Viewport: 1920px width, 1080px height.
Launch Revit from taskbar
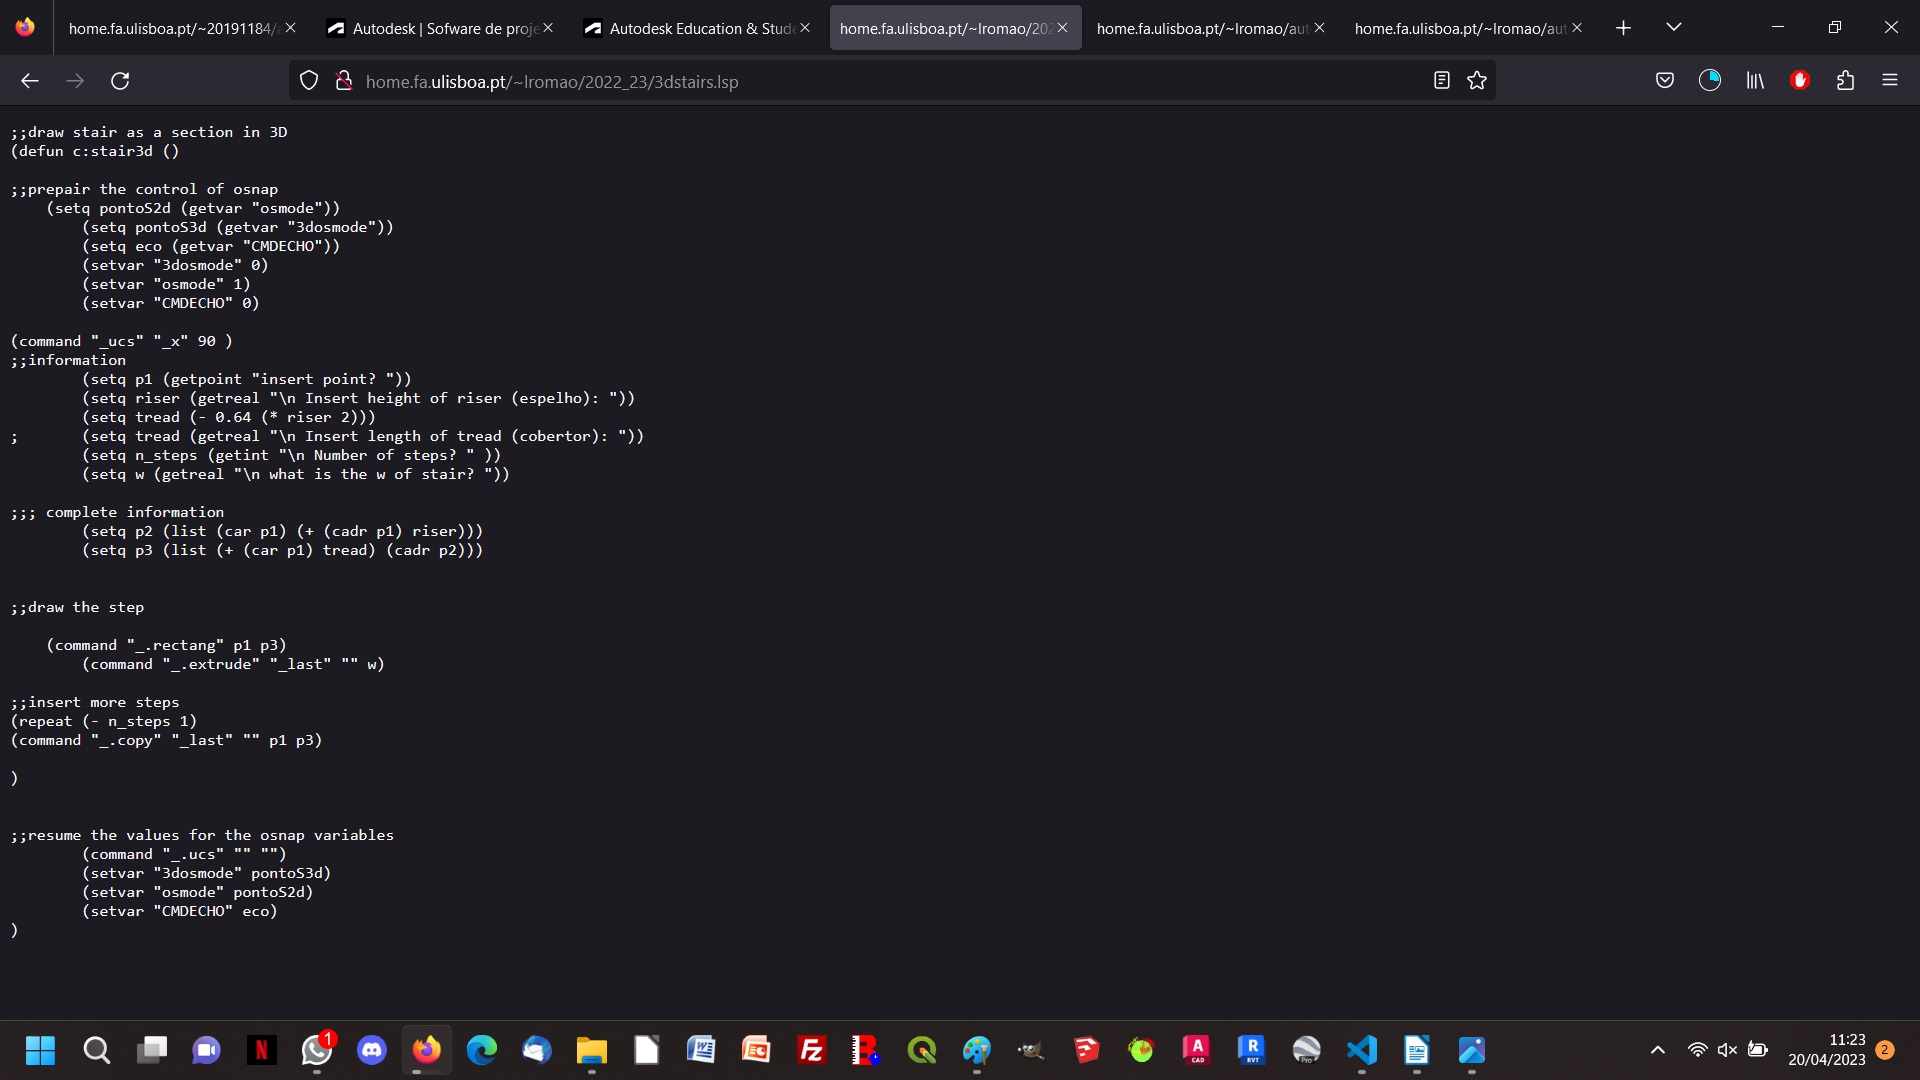pos(1252,1050)
